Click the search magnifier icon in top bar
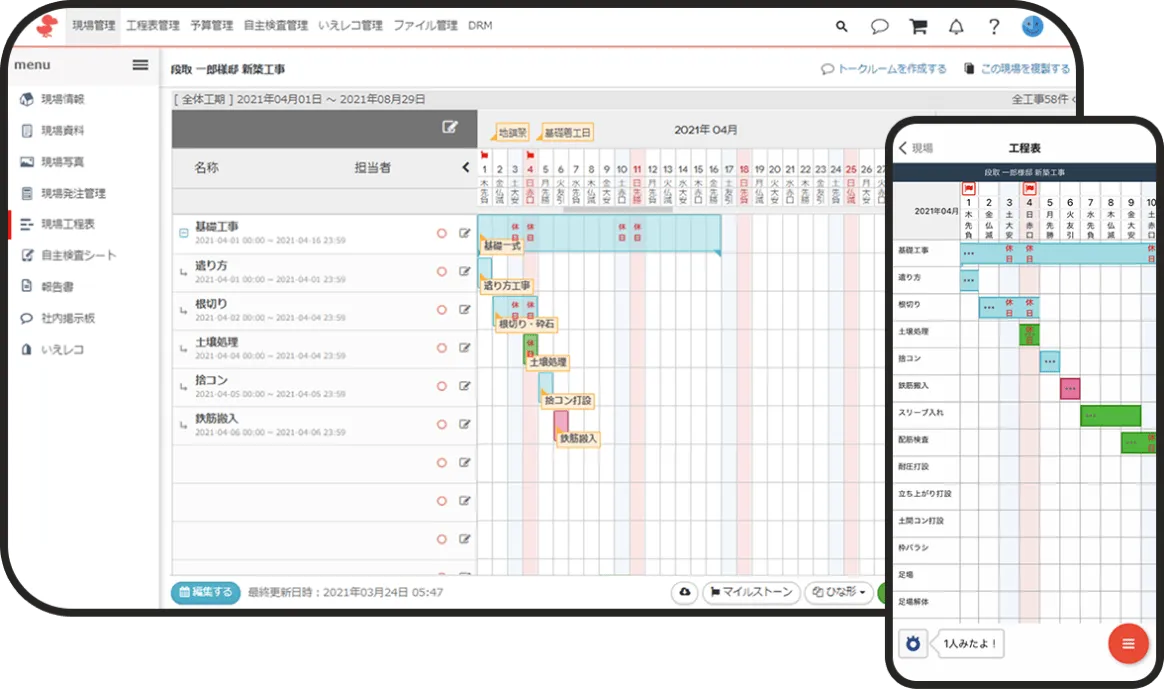Image resolution: width=1164 pixels, height=689 pixels. [842, 27]
